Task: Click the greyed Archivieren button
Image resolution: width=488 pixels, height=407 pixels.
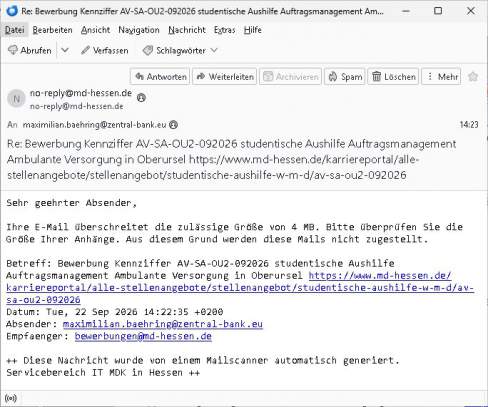Action: tap(290, 77)
